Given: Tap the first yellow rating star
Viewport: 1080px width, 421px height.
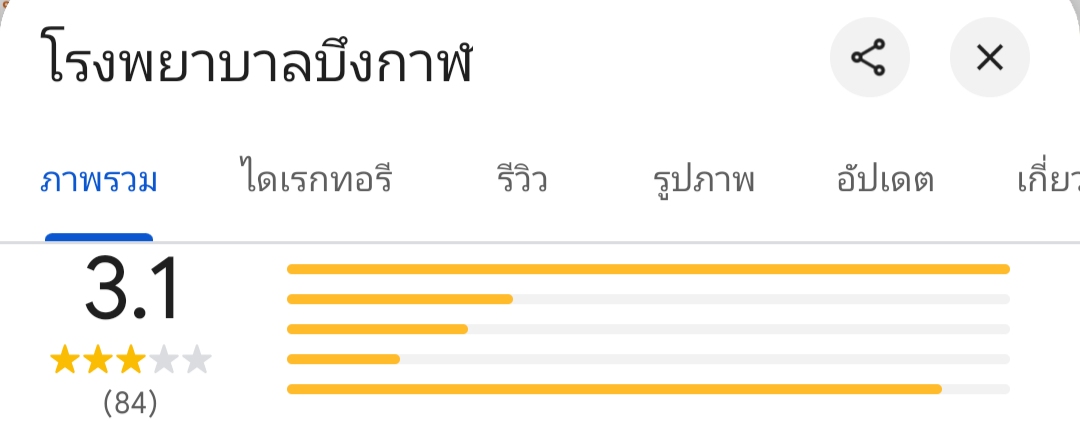Looking at the screenshot, I should (x=65, y=360).
